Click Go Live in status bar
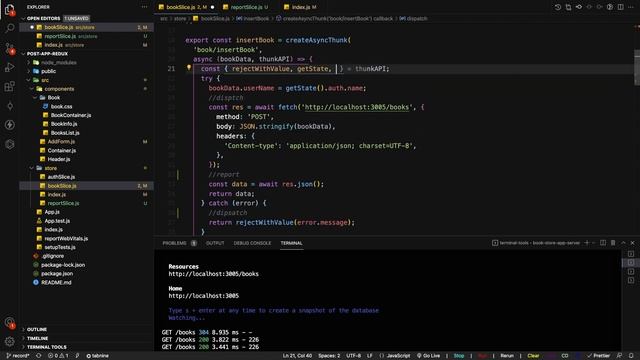Viewport: 640px width, 360px height. 428,356
